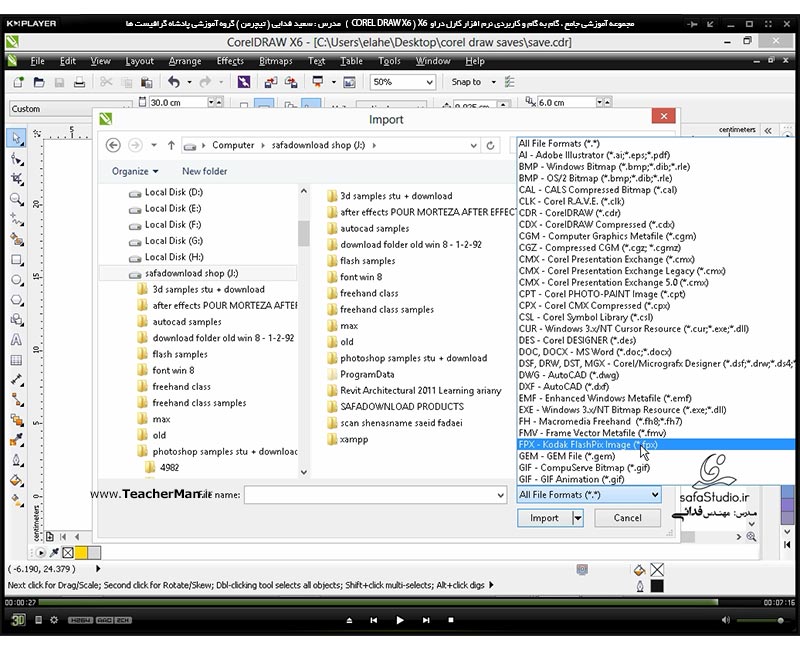Click the Cancel button in the Import dialog
800x650 pixels.
click(x=628, y=518)
